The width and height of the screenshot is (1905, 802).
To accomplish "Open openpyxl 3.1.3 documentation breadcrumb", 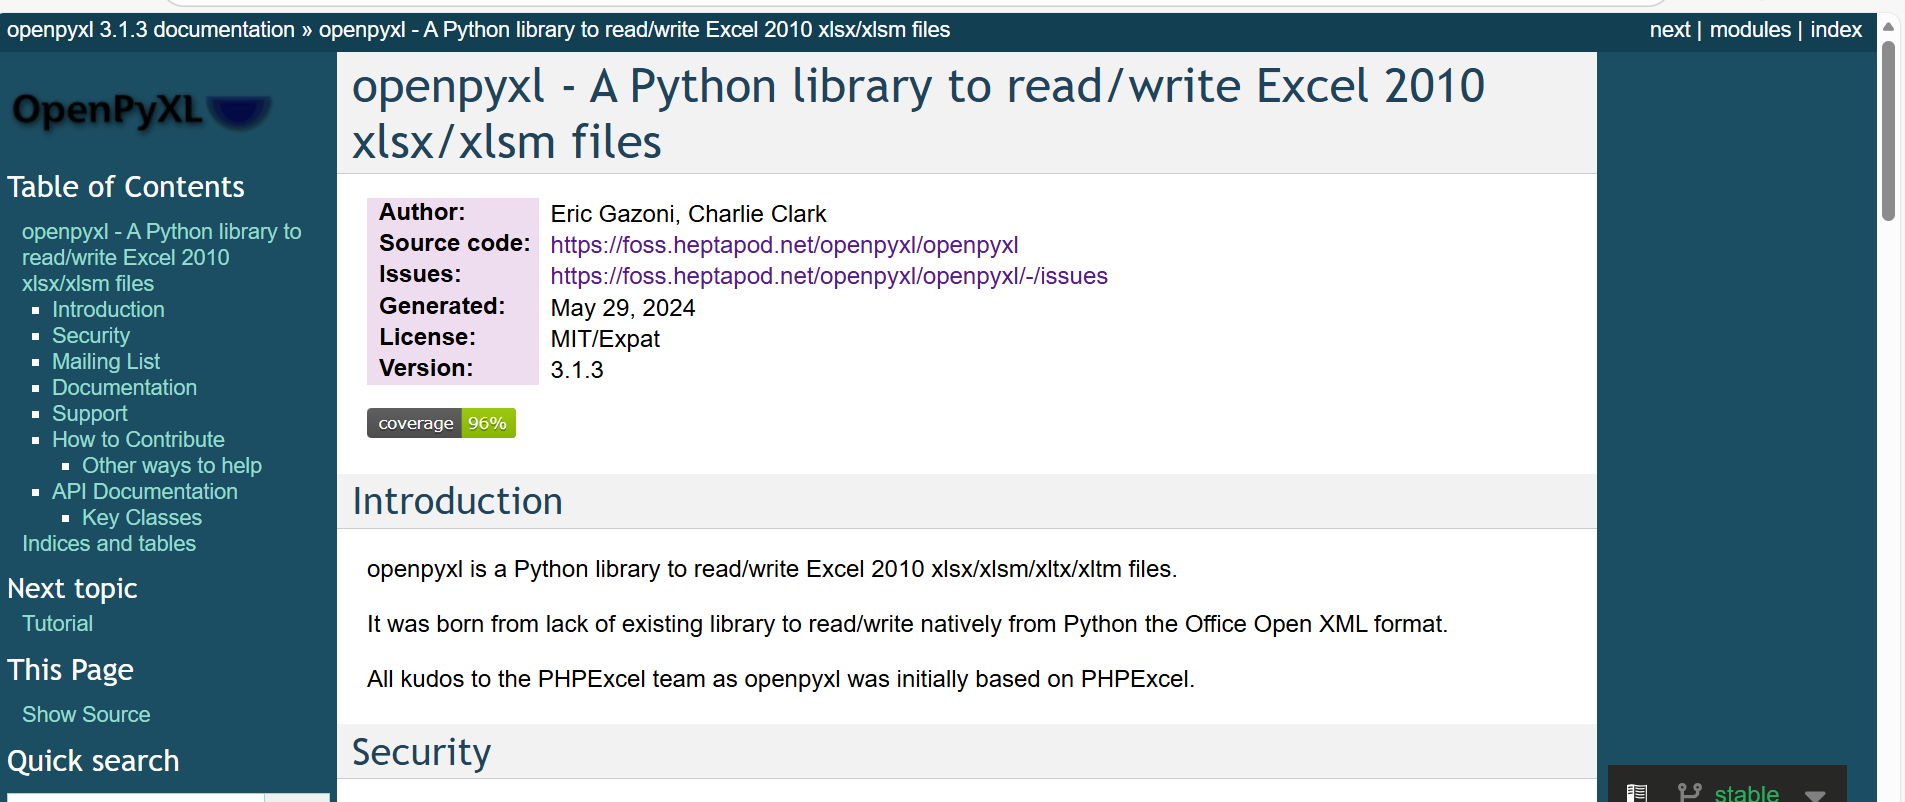I will click(151, 30).
